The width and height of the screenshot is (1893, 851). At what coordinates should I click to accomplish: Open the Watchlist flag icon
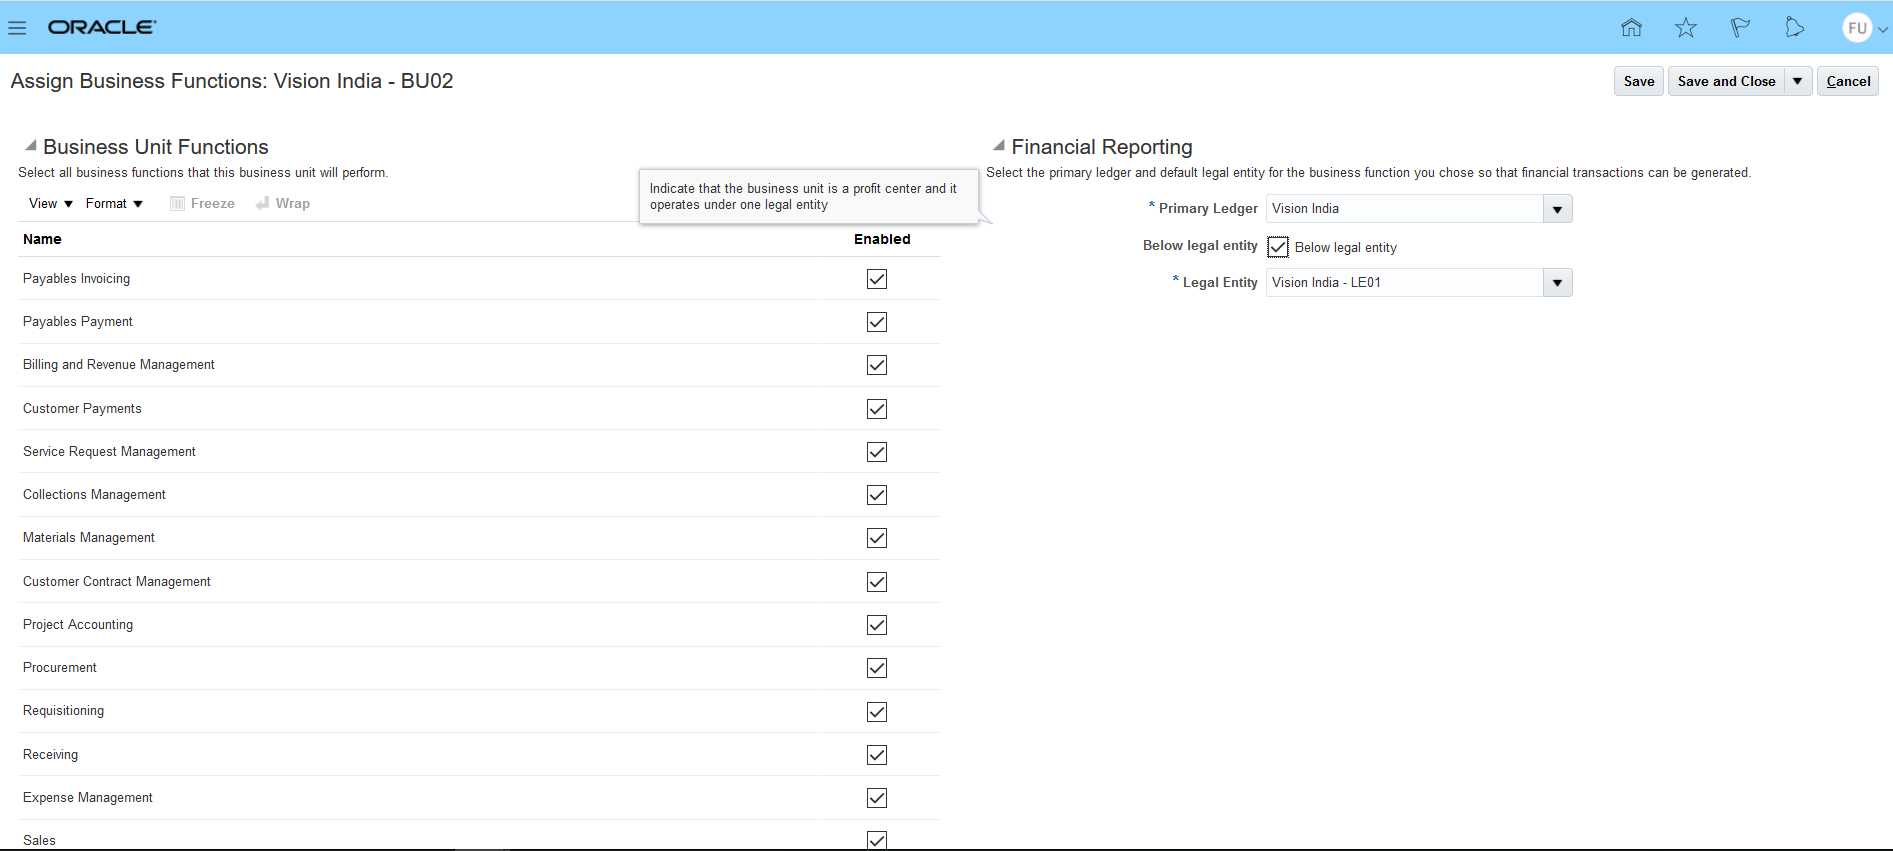(1740, 28)
